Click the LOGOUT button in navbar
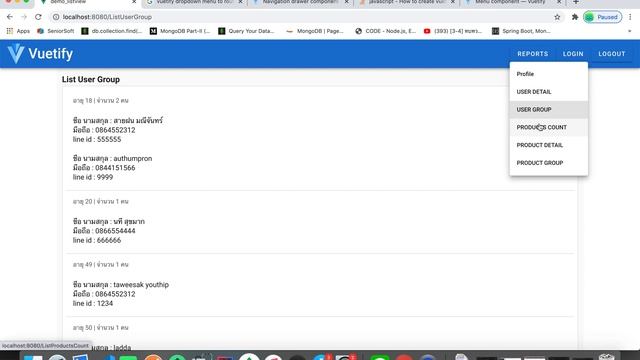The image size is (640, 360). coord(611,54)
